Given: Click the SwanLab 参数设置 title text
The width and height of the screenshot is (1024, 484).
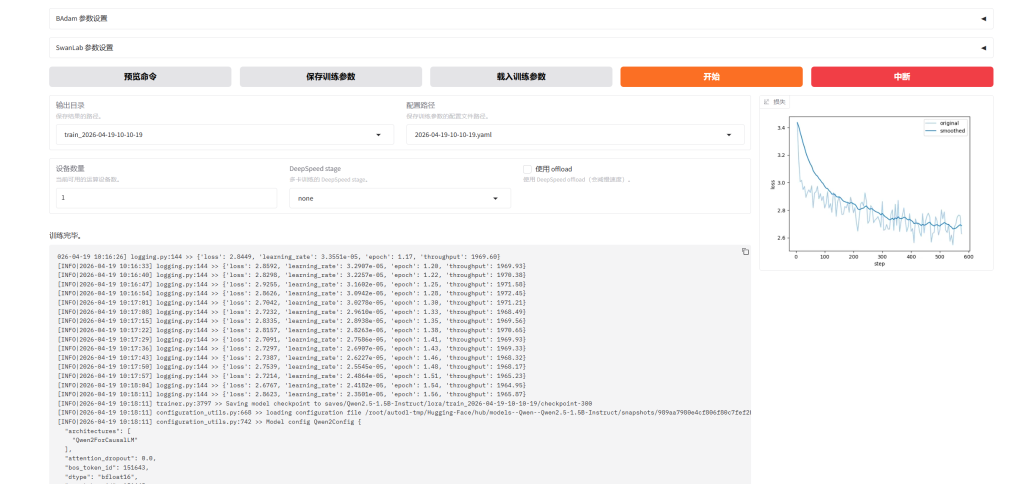Looking at the screenshot, I should point(84,48).
